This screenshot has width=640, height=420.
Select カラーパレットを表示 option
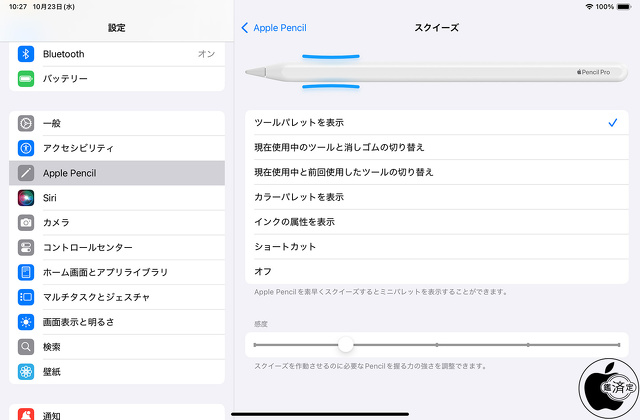pyautogui.click(x=437, y=197)
